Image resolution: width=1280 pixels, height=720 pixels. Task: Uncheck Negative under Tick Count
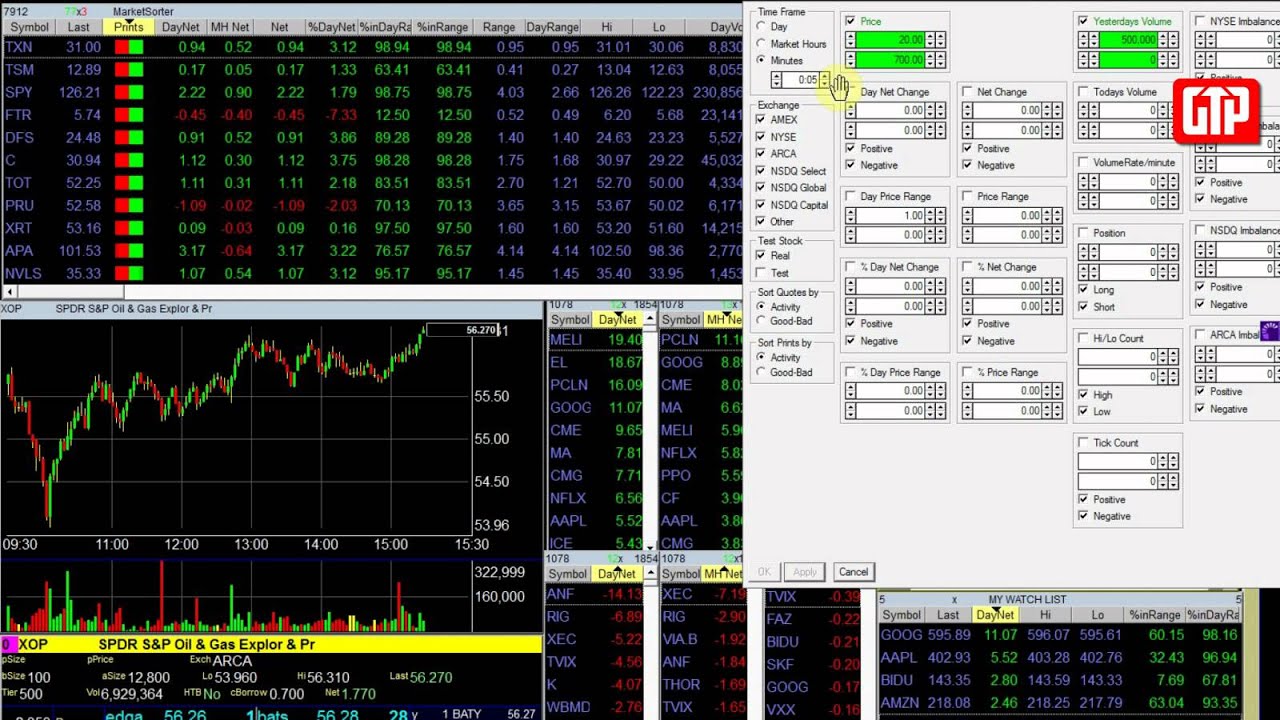[x=1083, y=516]
